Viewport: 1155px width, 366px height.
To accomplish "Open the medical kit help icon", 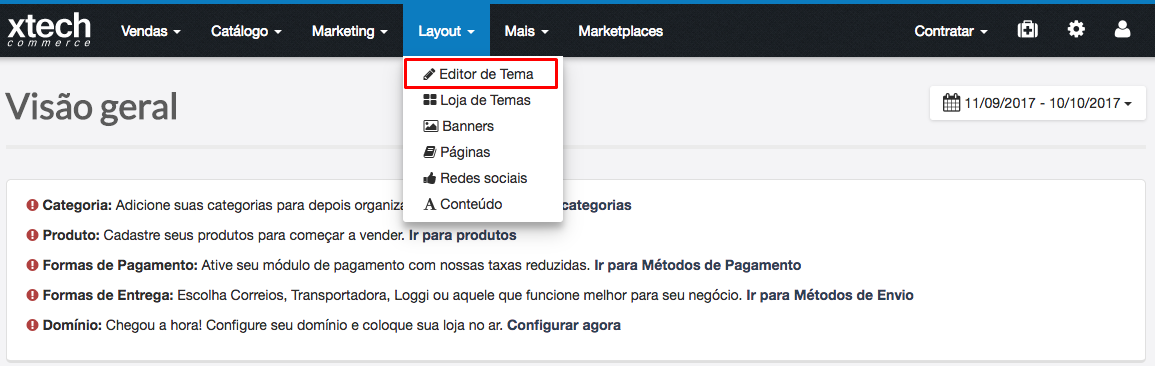I will [x=1027, y=30].
